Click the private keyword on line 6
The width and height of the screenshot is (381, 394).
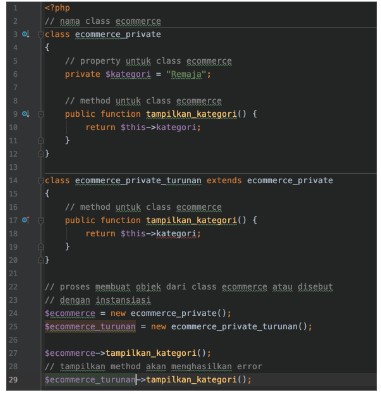coord(82,74)
